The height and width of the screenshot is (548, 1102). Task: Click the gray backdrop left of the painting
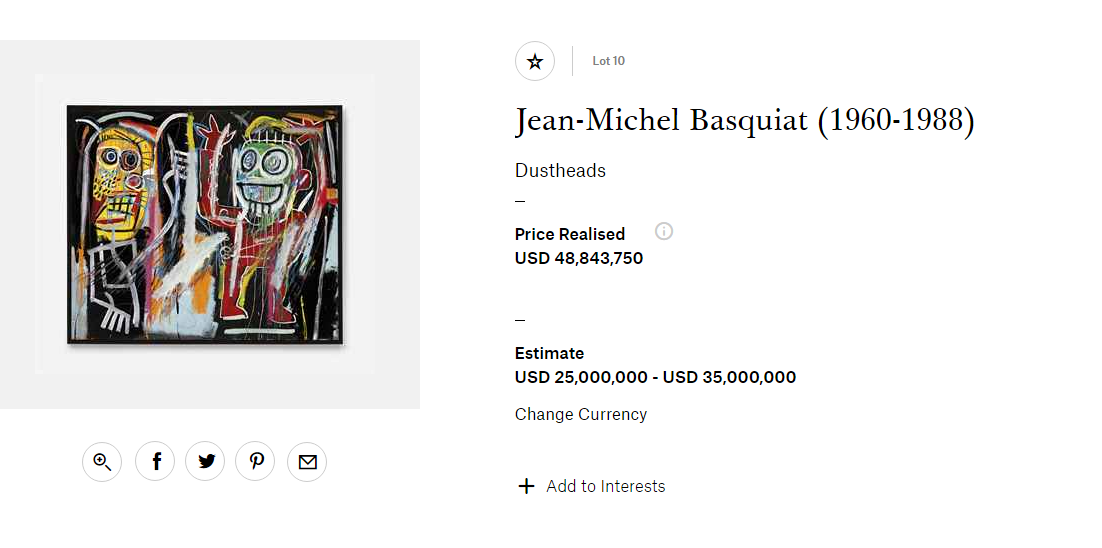[x=17, y=224]
